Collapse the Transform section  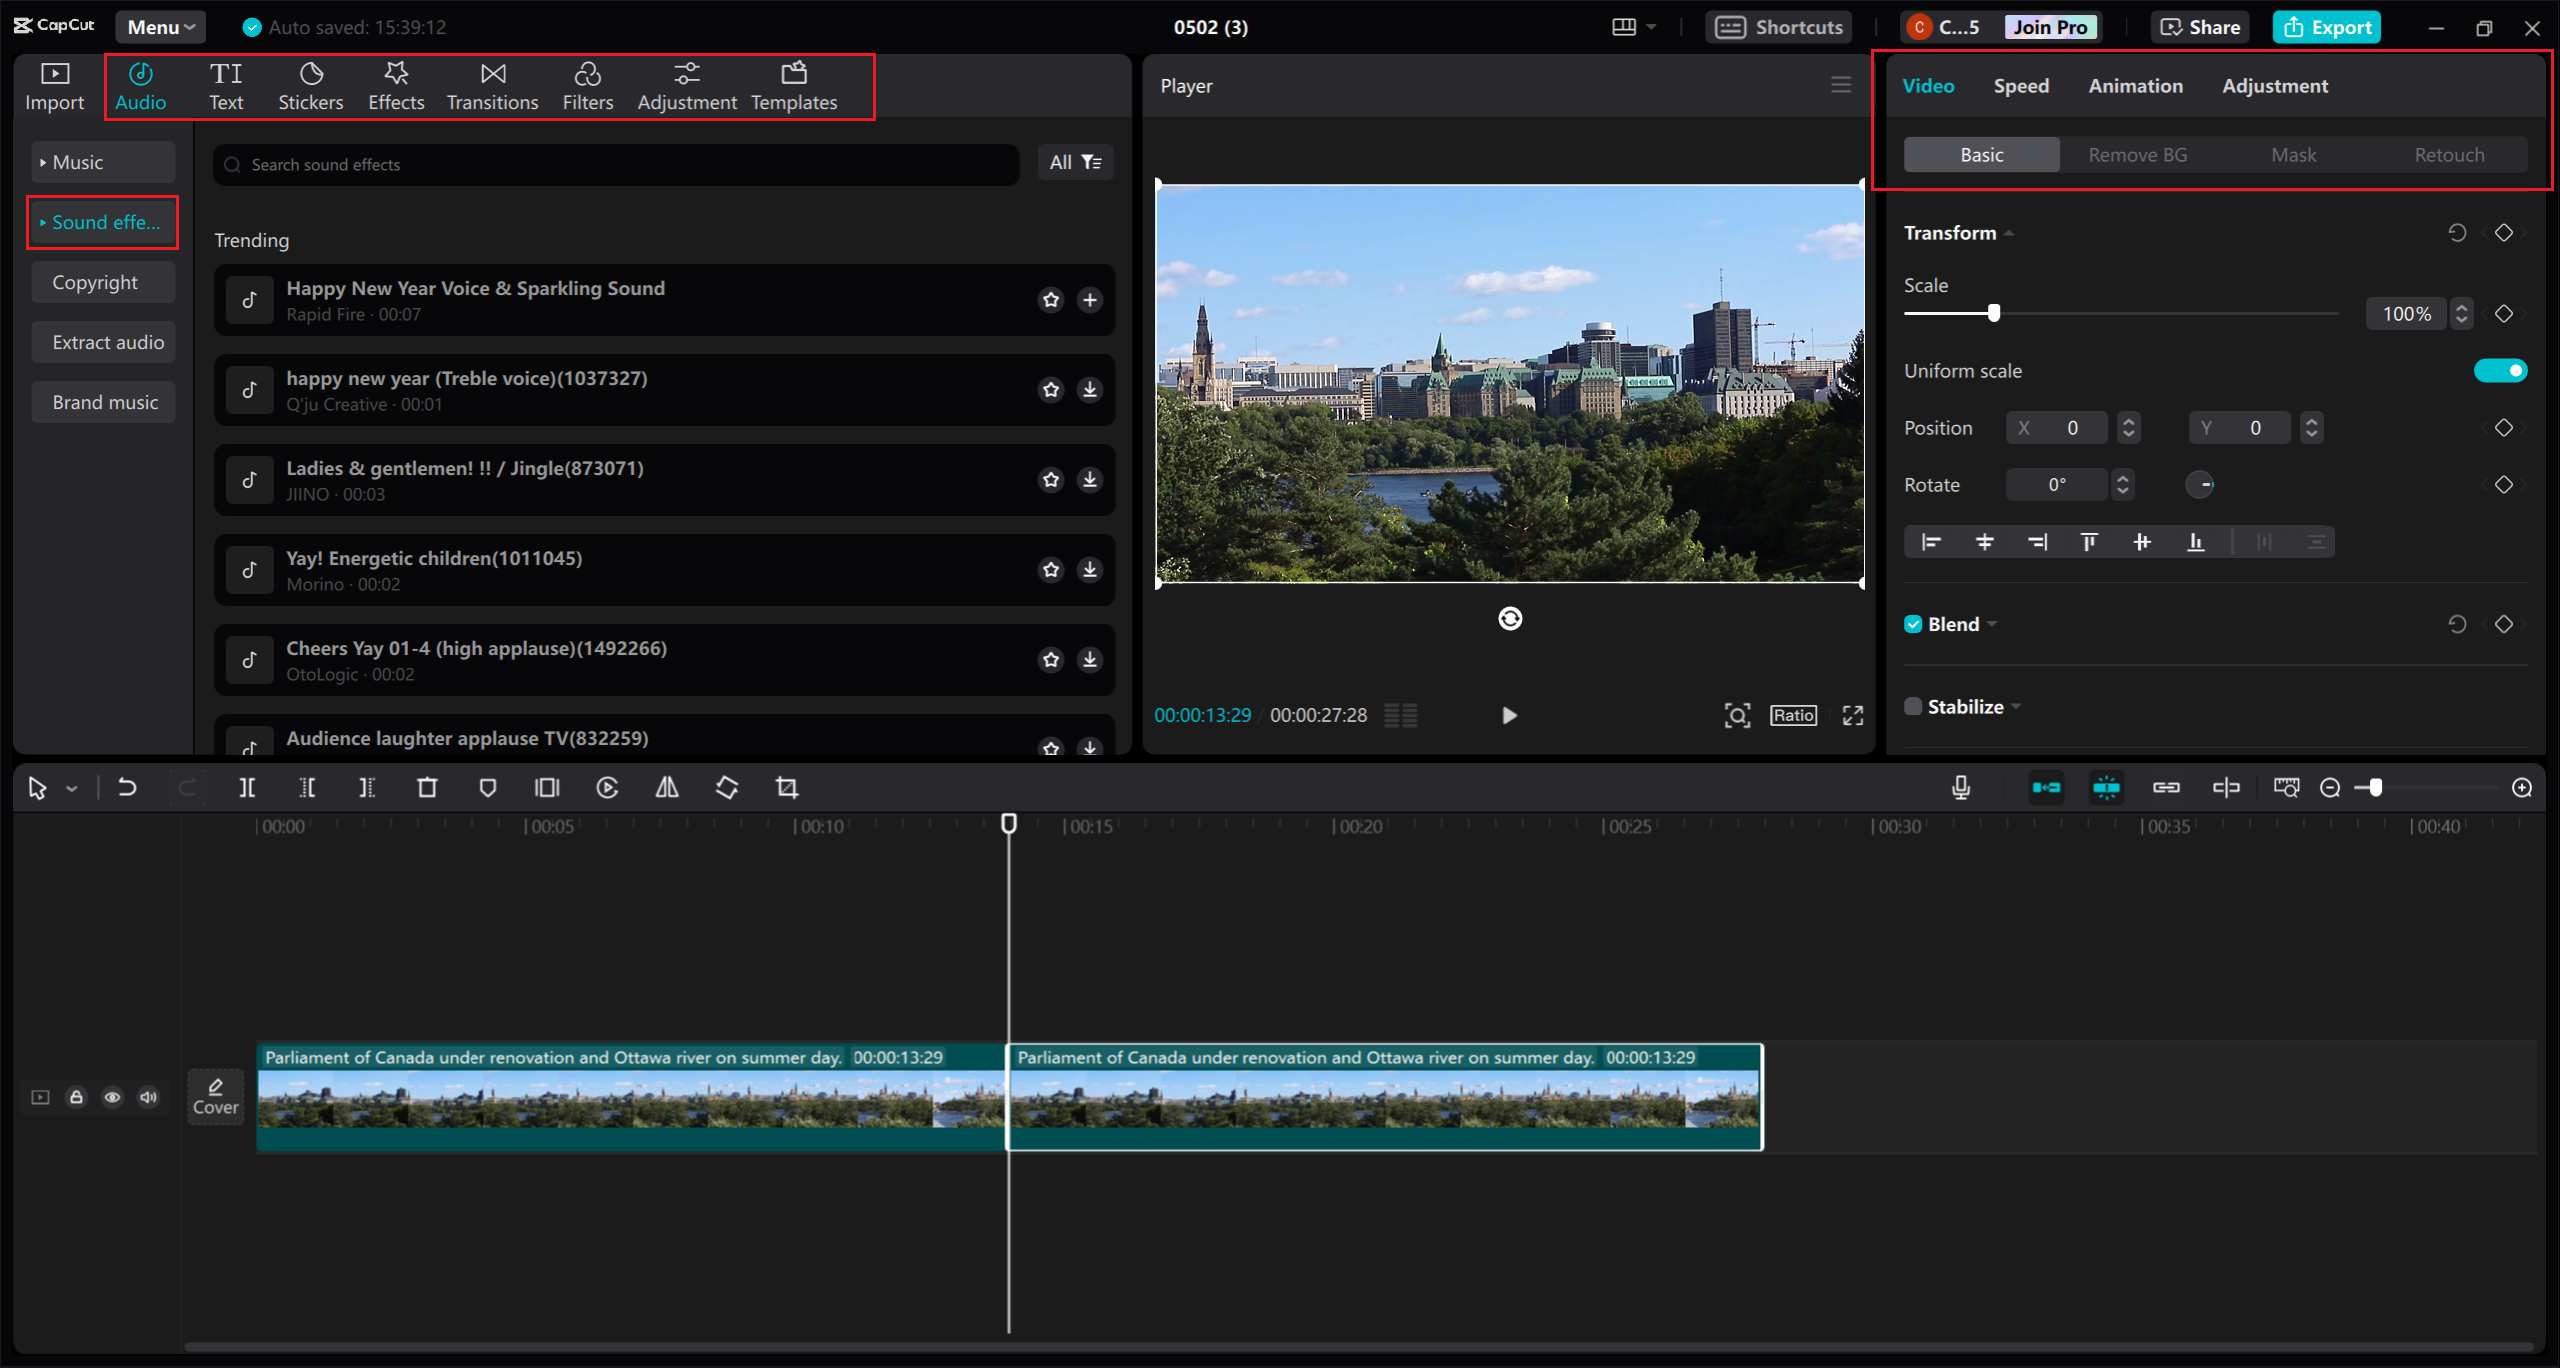[x=2008, y=232]
